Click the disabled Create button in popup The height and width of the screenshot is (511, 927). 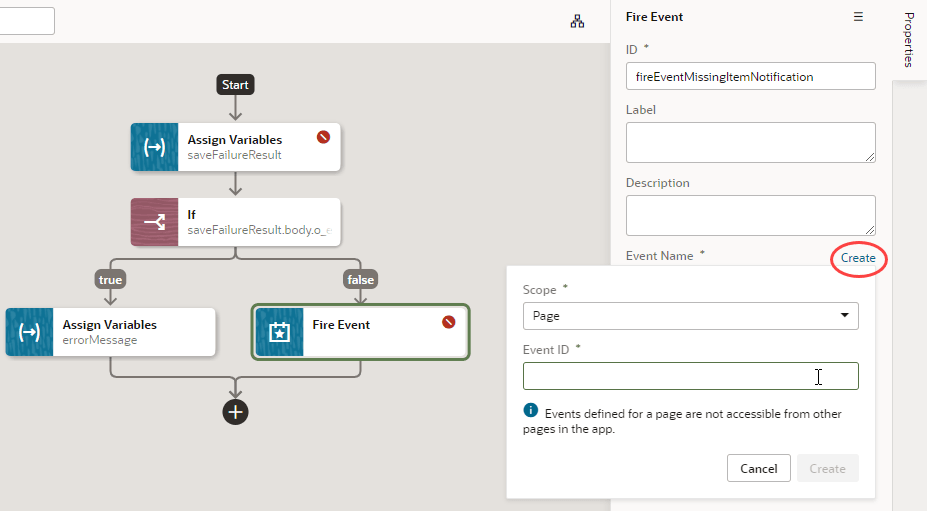[827, 468]
